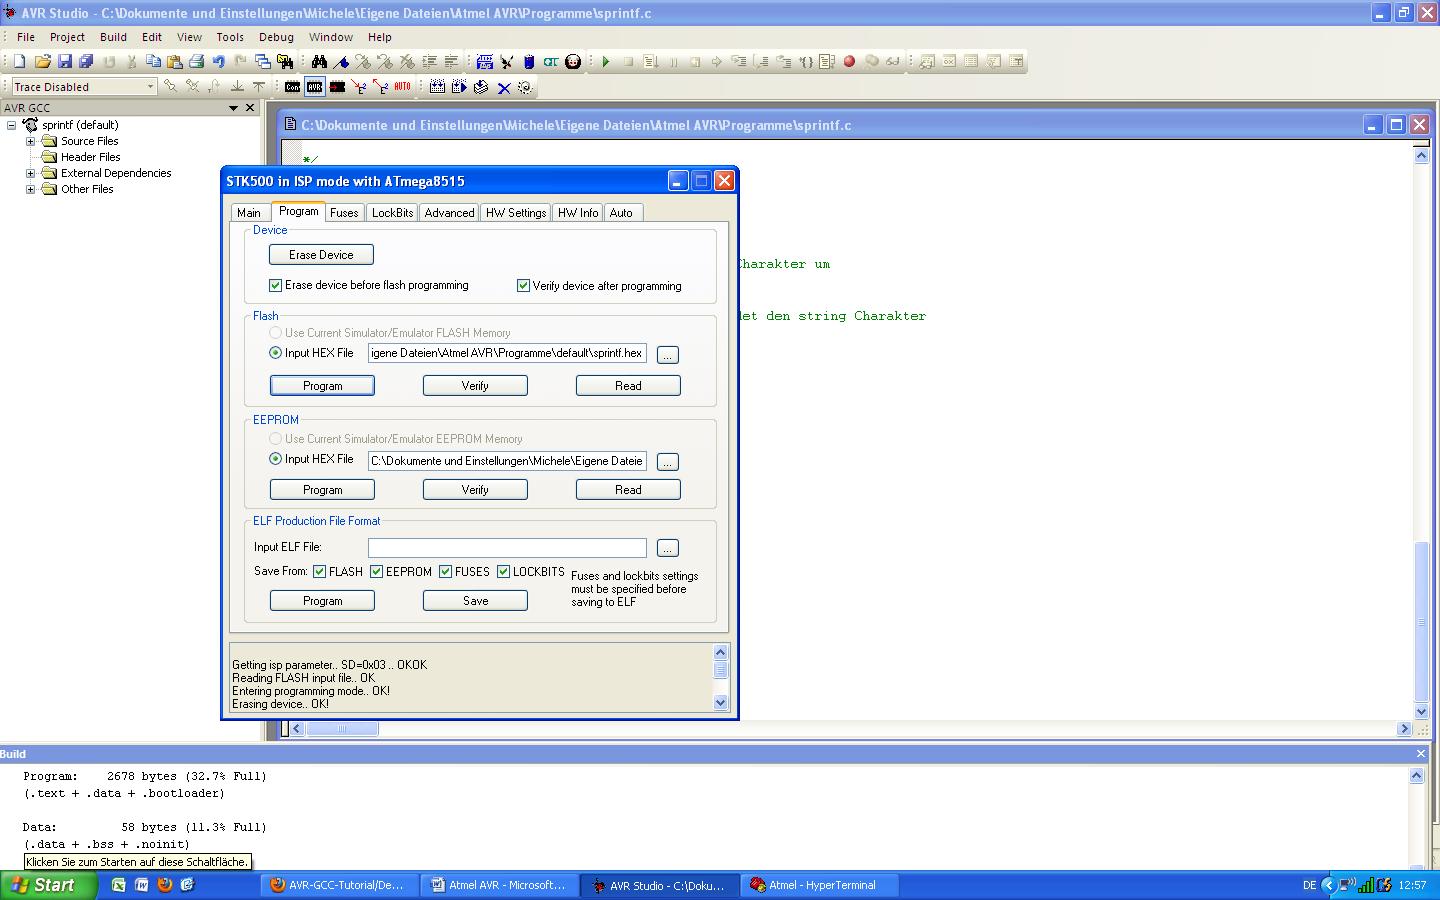Viewport: 1440px width, 900px height.
Task: Browse for EEPROM HEX file (...)
Action: tap(668, 462)
